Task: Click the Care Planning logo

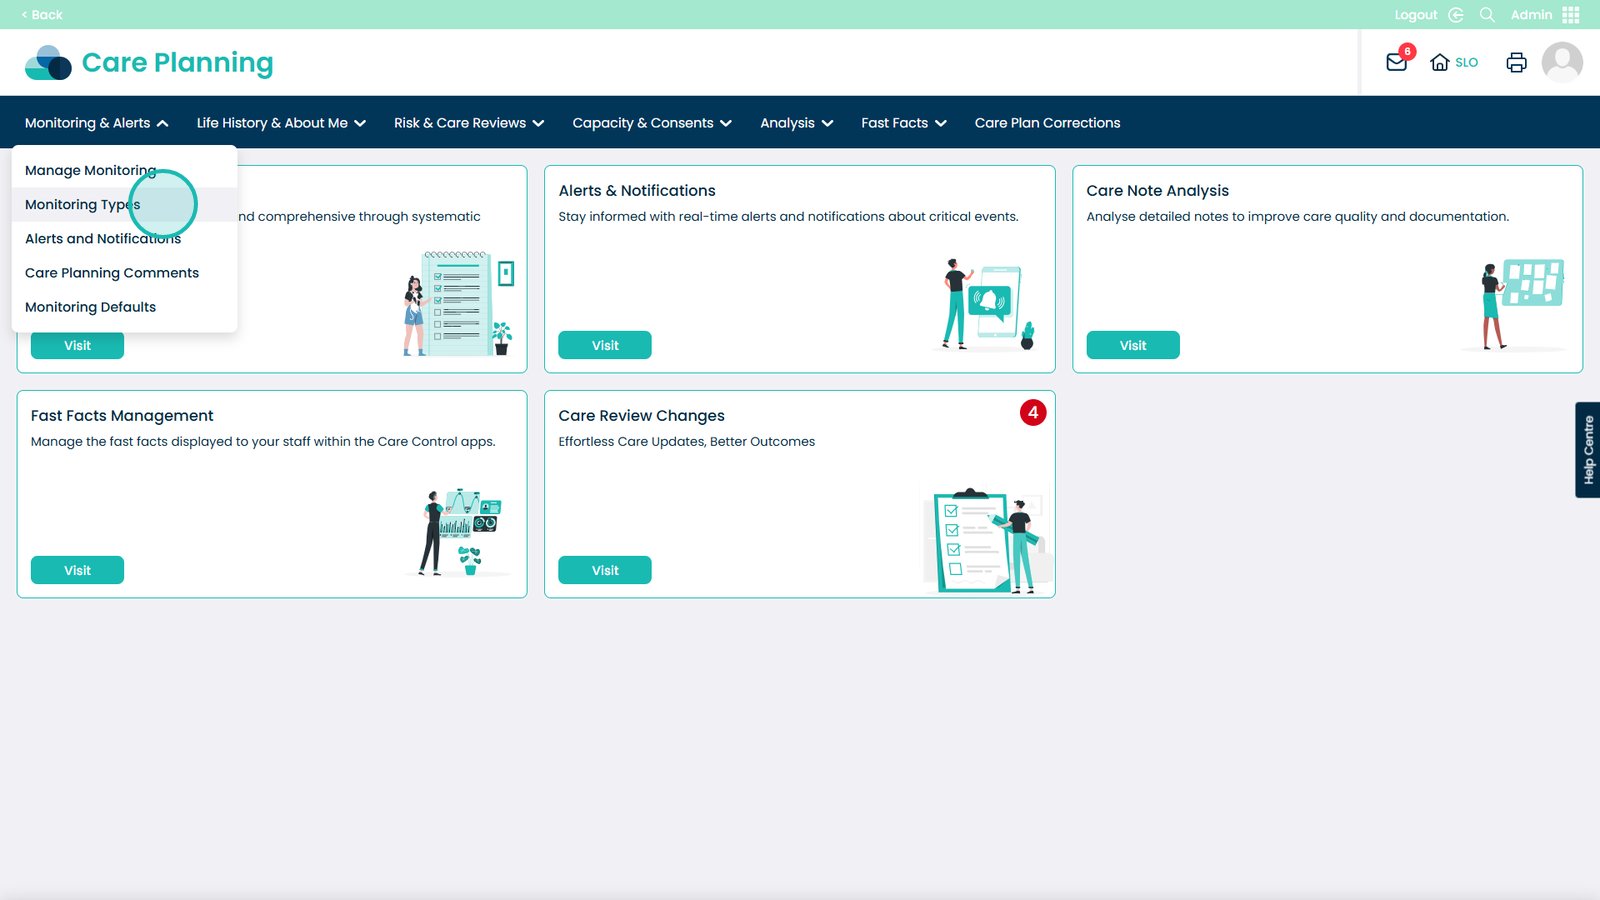Action: point(149,62)
